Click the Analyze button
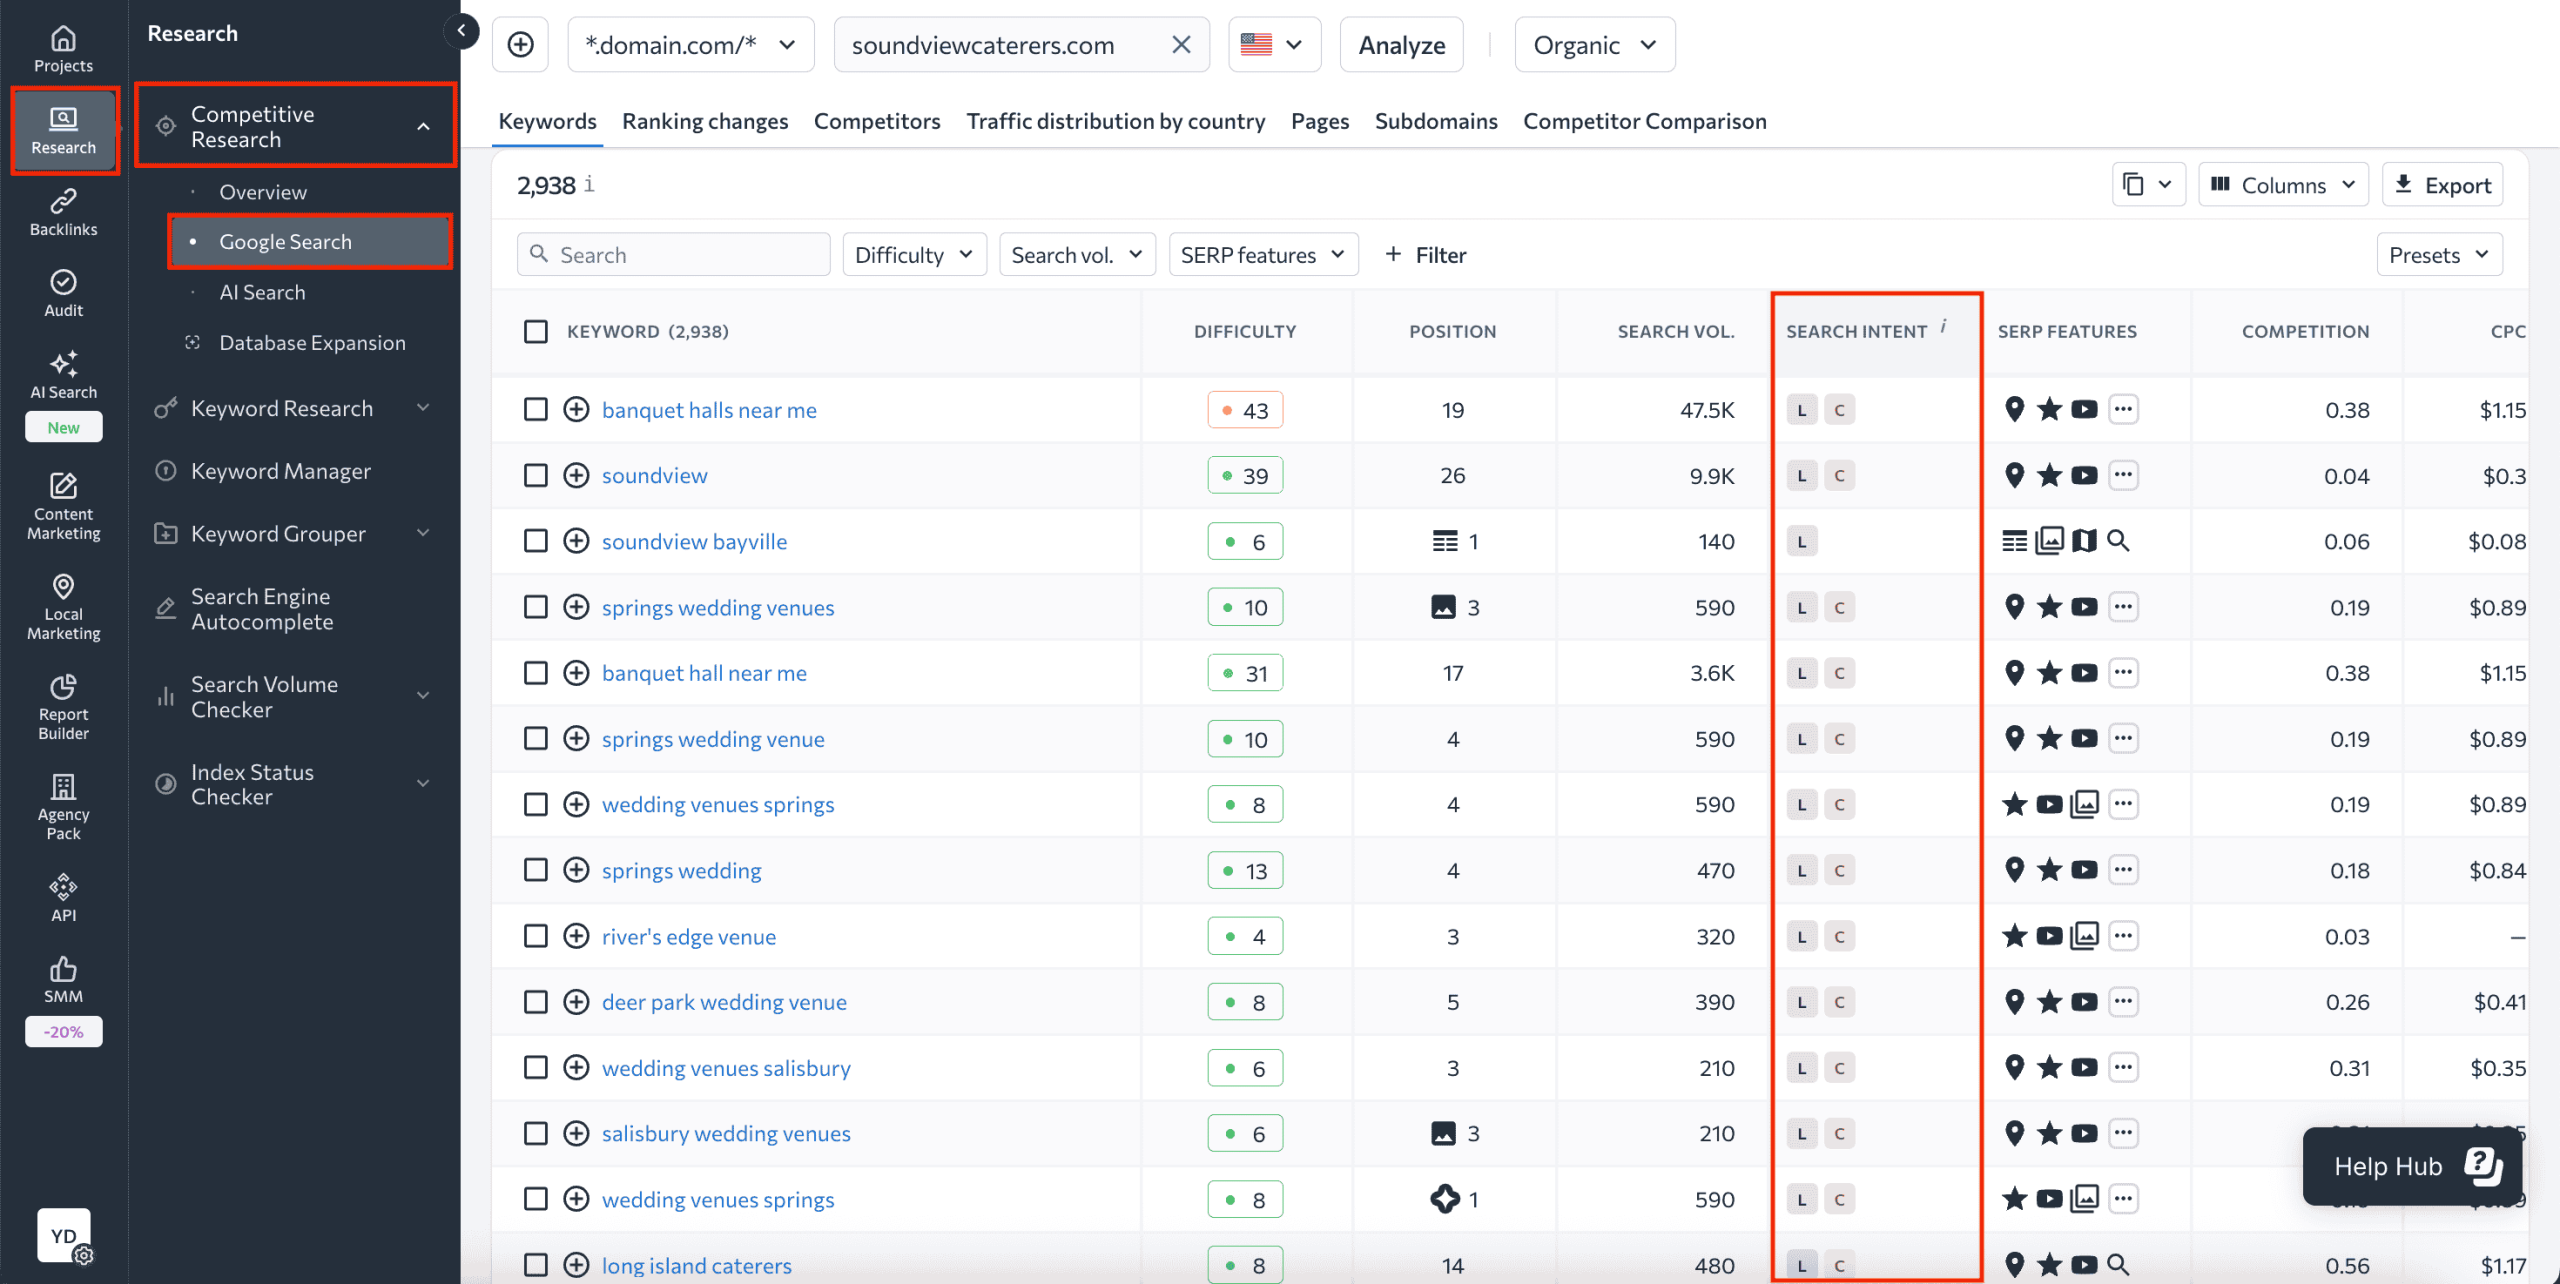Screen dimensions: 2560x1284 click(1400, 44)
